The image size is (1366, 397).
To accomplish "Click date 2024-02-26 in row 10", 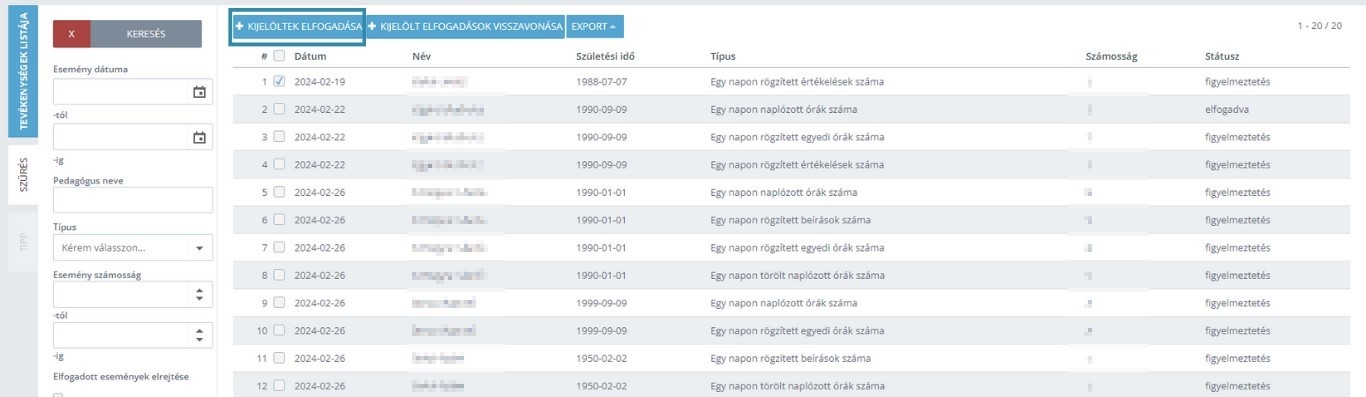I will point(320,330).
